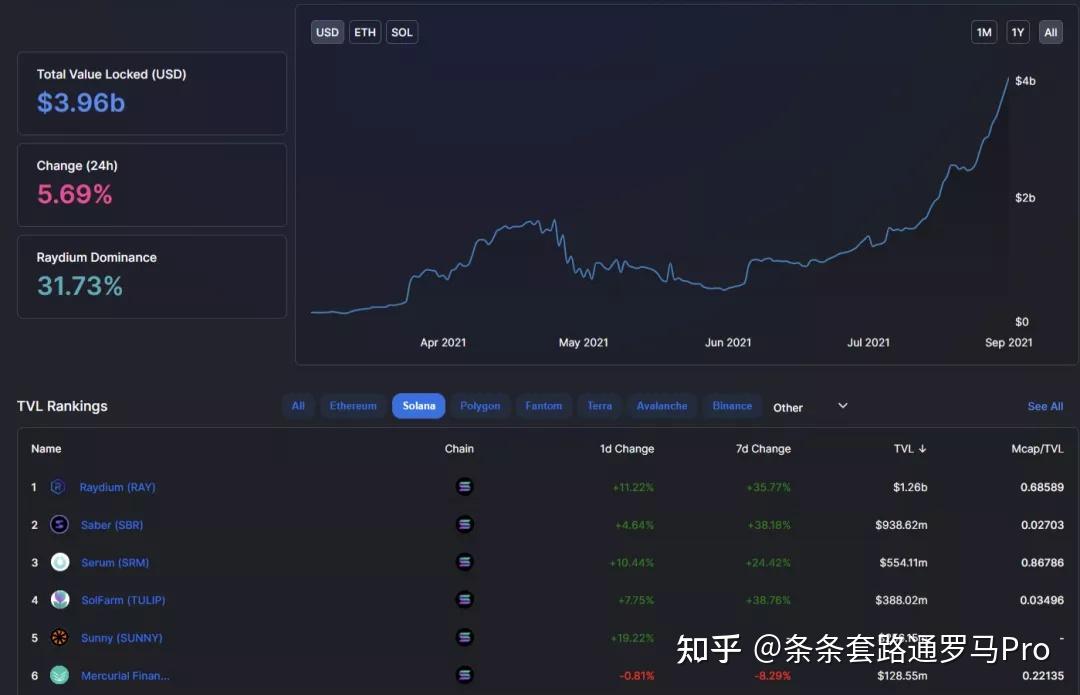Click Serum's Mcap/TVL value 0.86786
Screen dimensions: 1080x695
coord(1042,563)
